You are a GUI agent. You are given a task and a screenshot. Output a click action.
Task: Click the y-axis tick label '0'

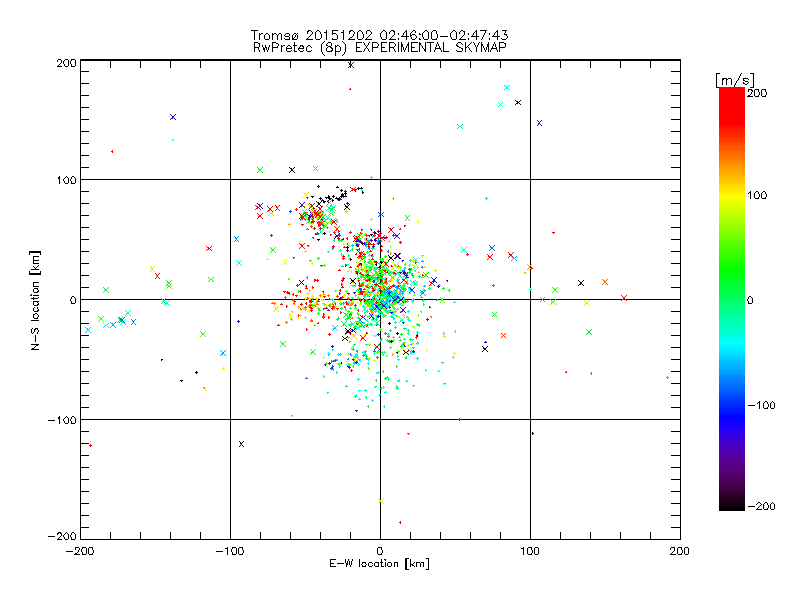[x=73, y=300]
